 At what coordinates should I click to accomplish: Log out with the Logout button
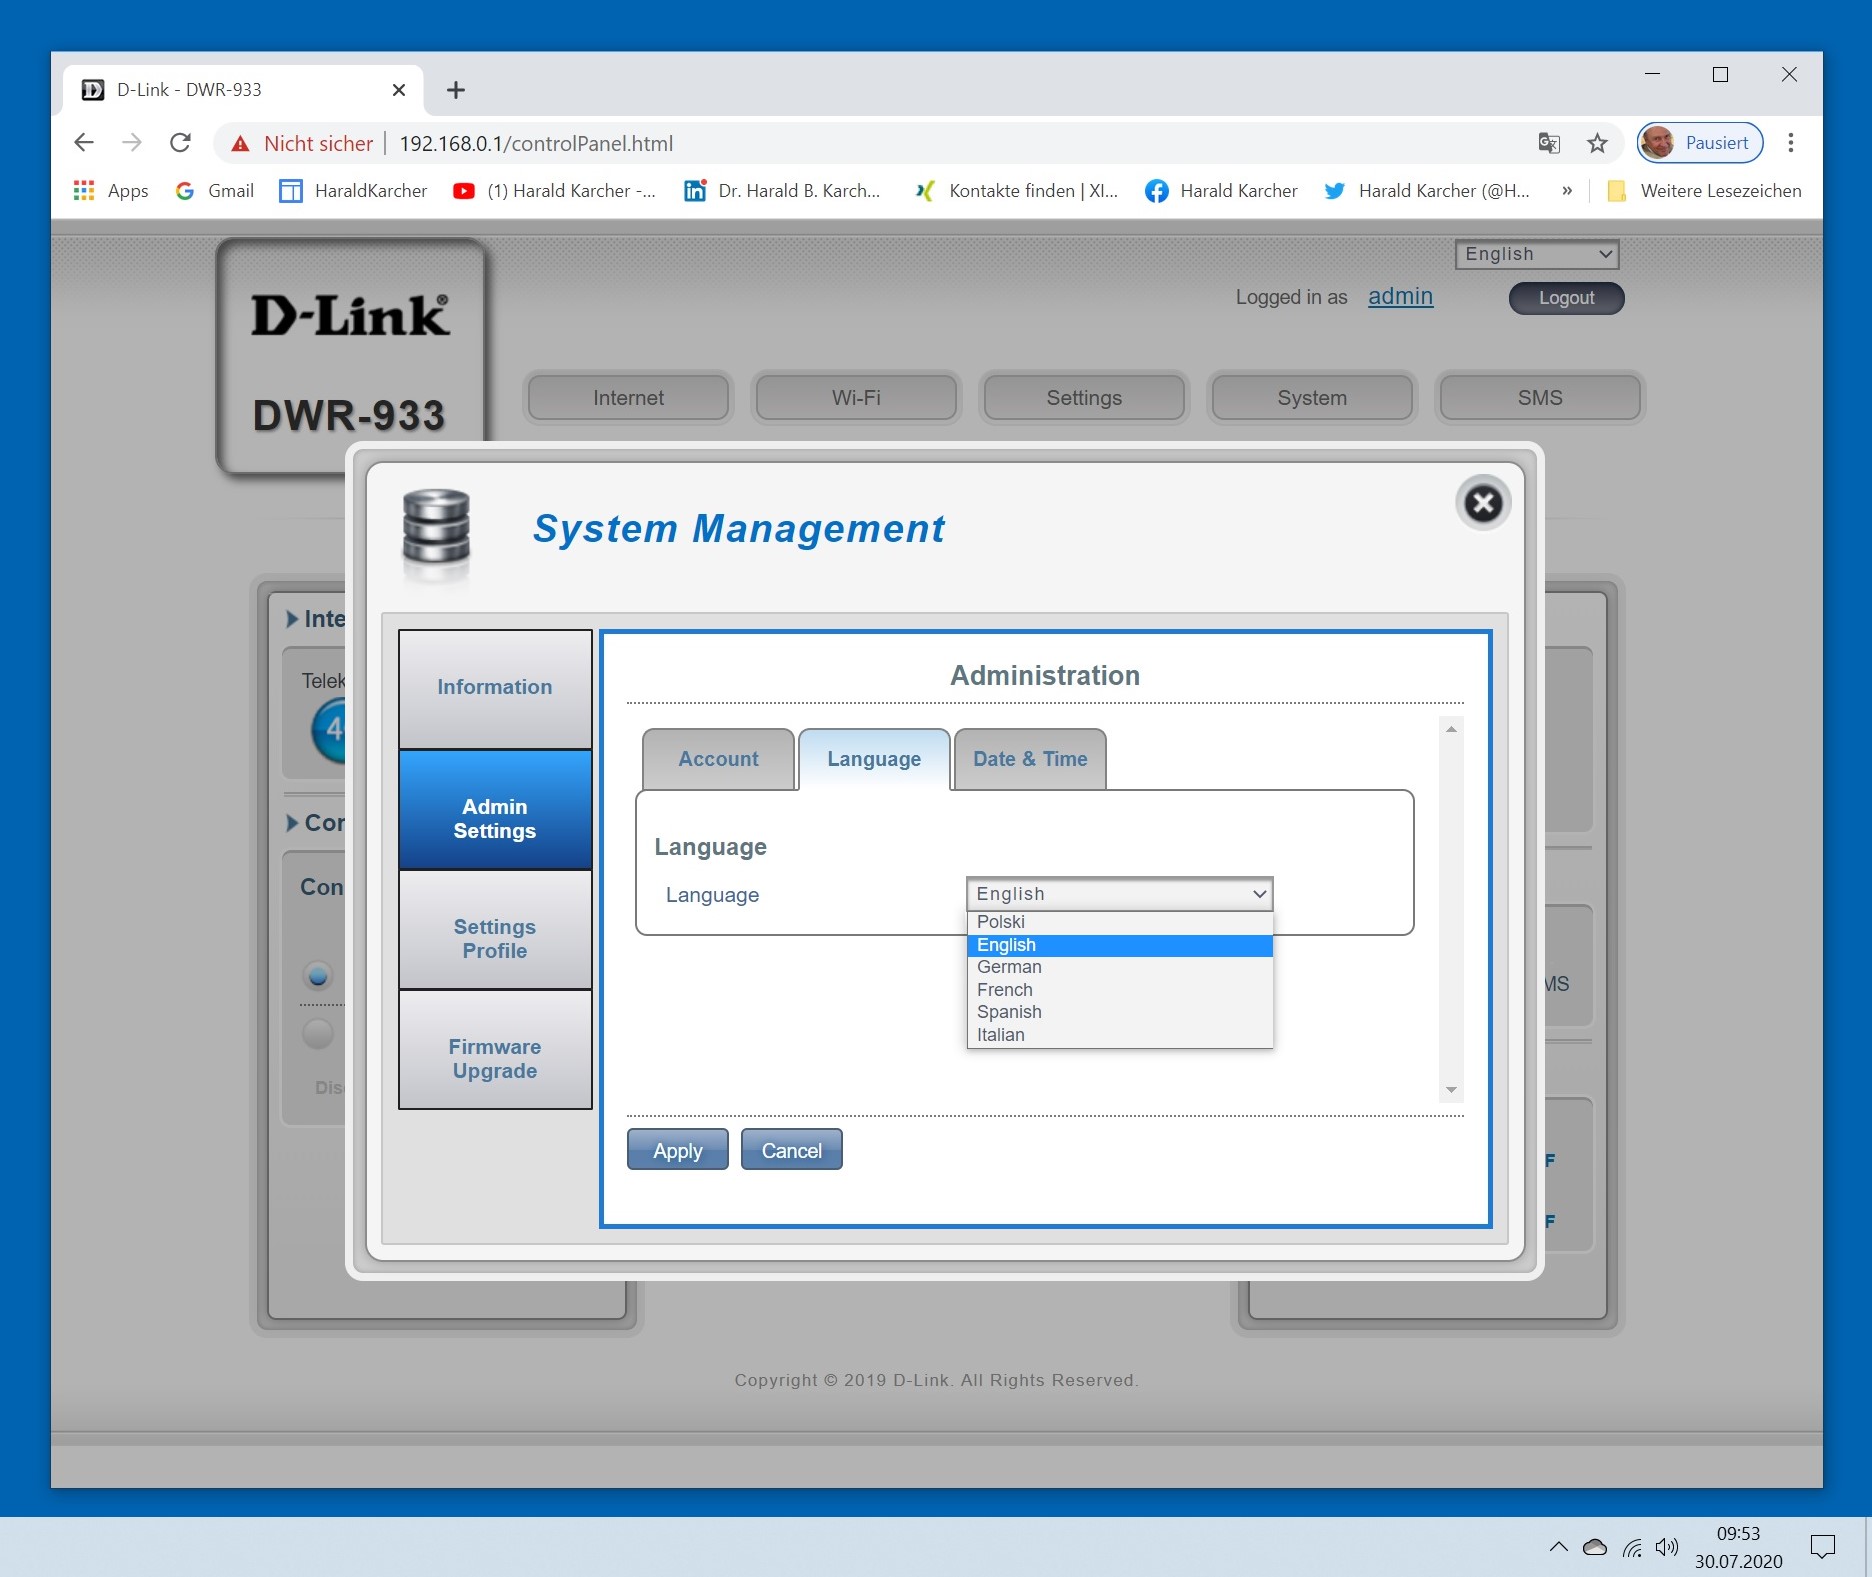pyautogui.click(x=1566, y=298)
